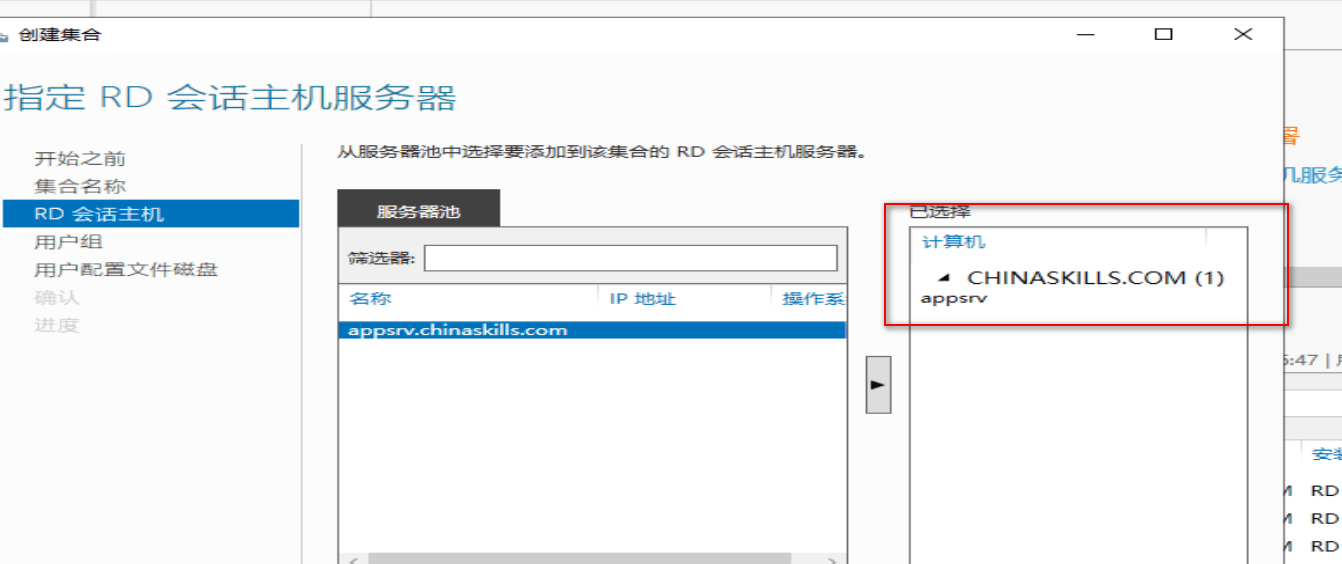
Task: Open the 用户配置文件磁盘 wizard step
Action: 126,270
